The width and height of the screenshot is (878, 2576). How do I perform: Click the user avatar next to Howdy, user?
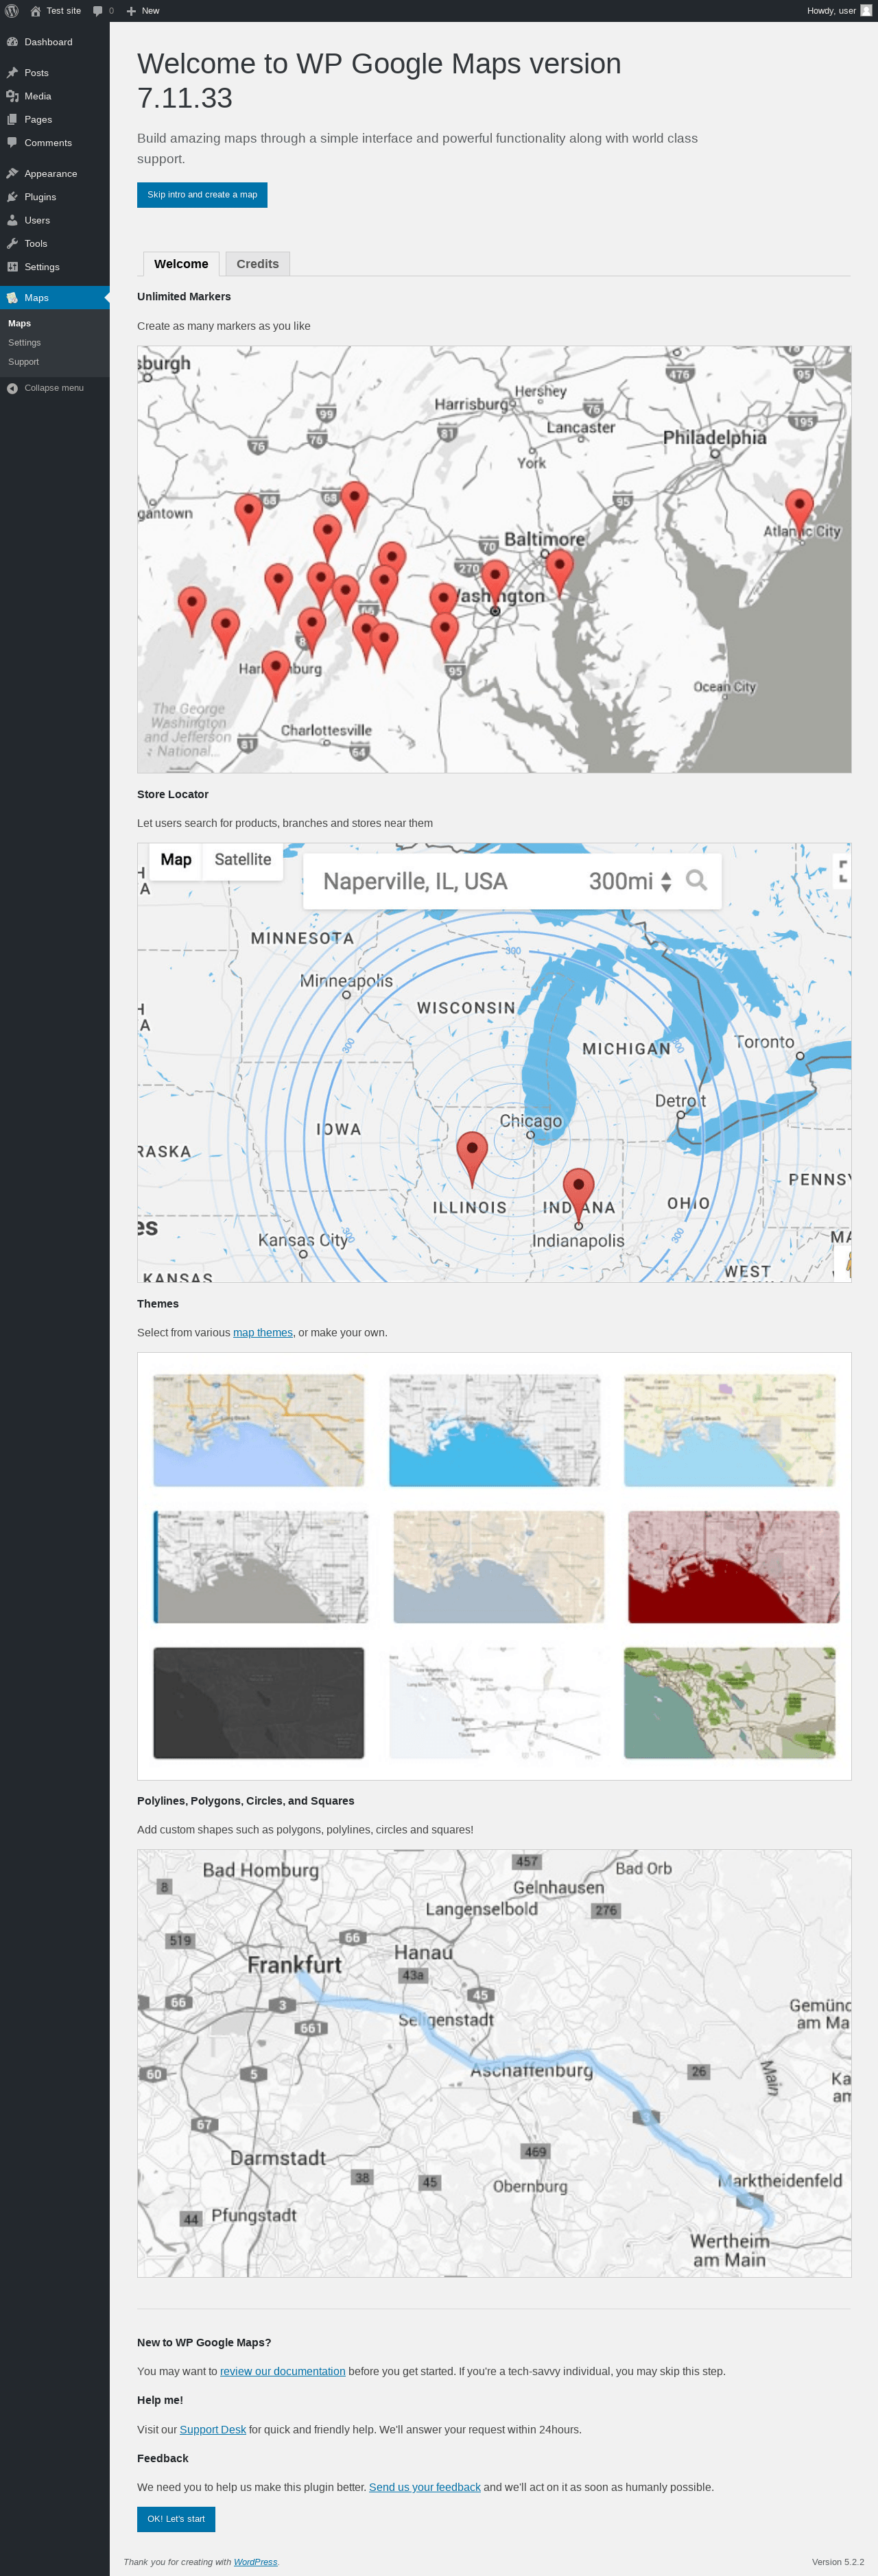click(x=866, y=11)
